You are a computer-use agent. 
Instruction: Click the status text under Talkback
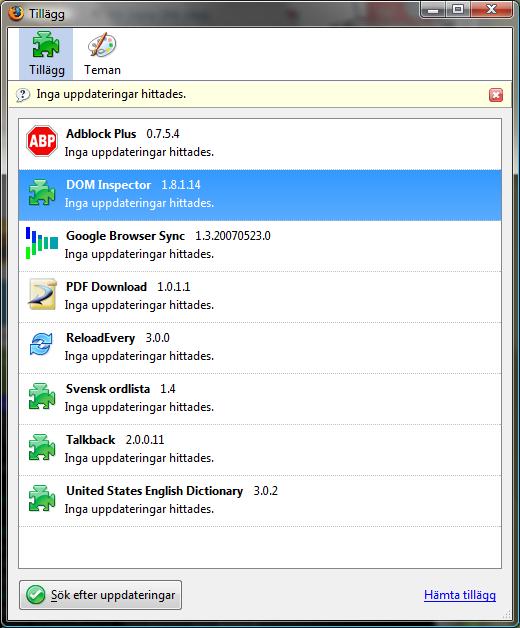(x=139, y=458)
